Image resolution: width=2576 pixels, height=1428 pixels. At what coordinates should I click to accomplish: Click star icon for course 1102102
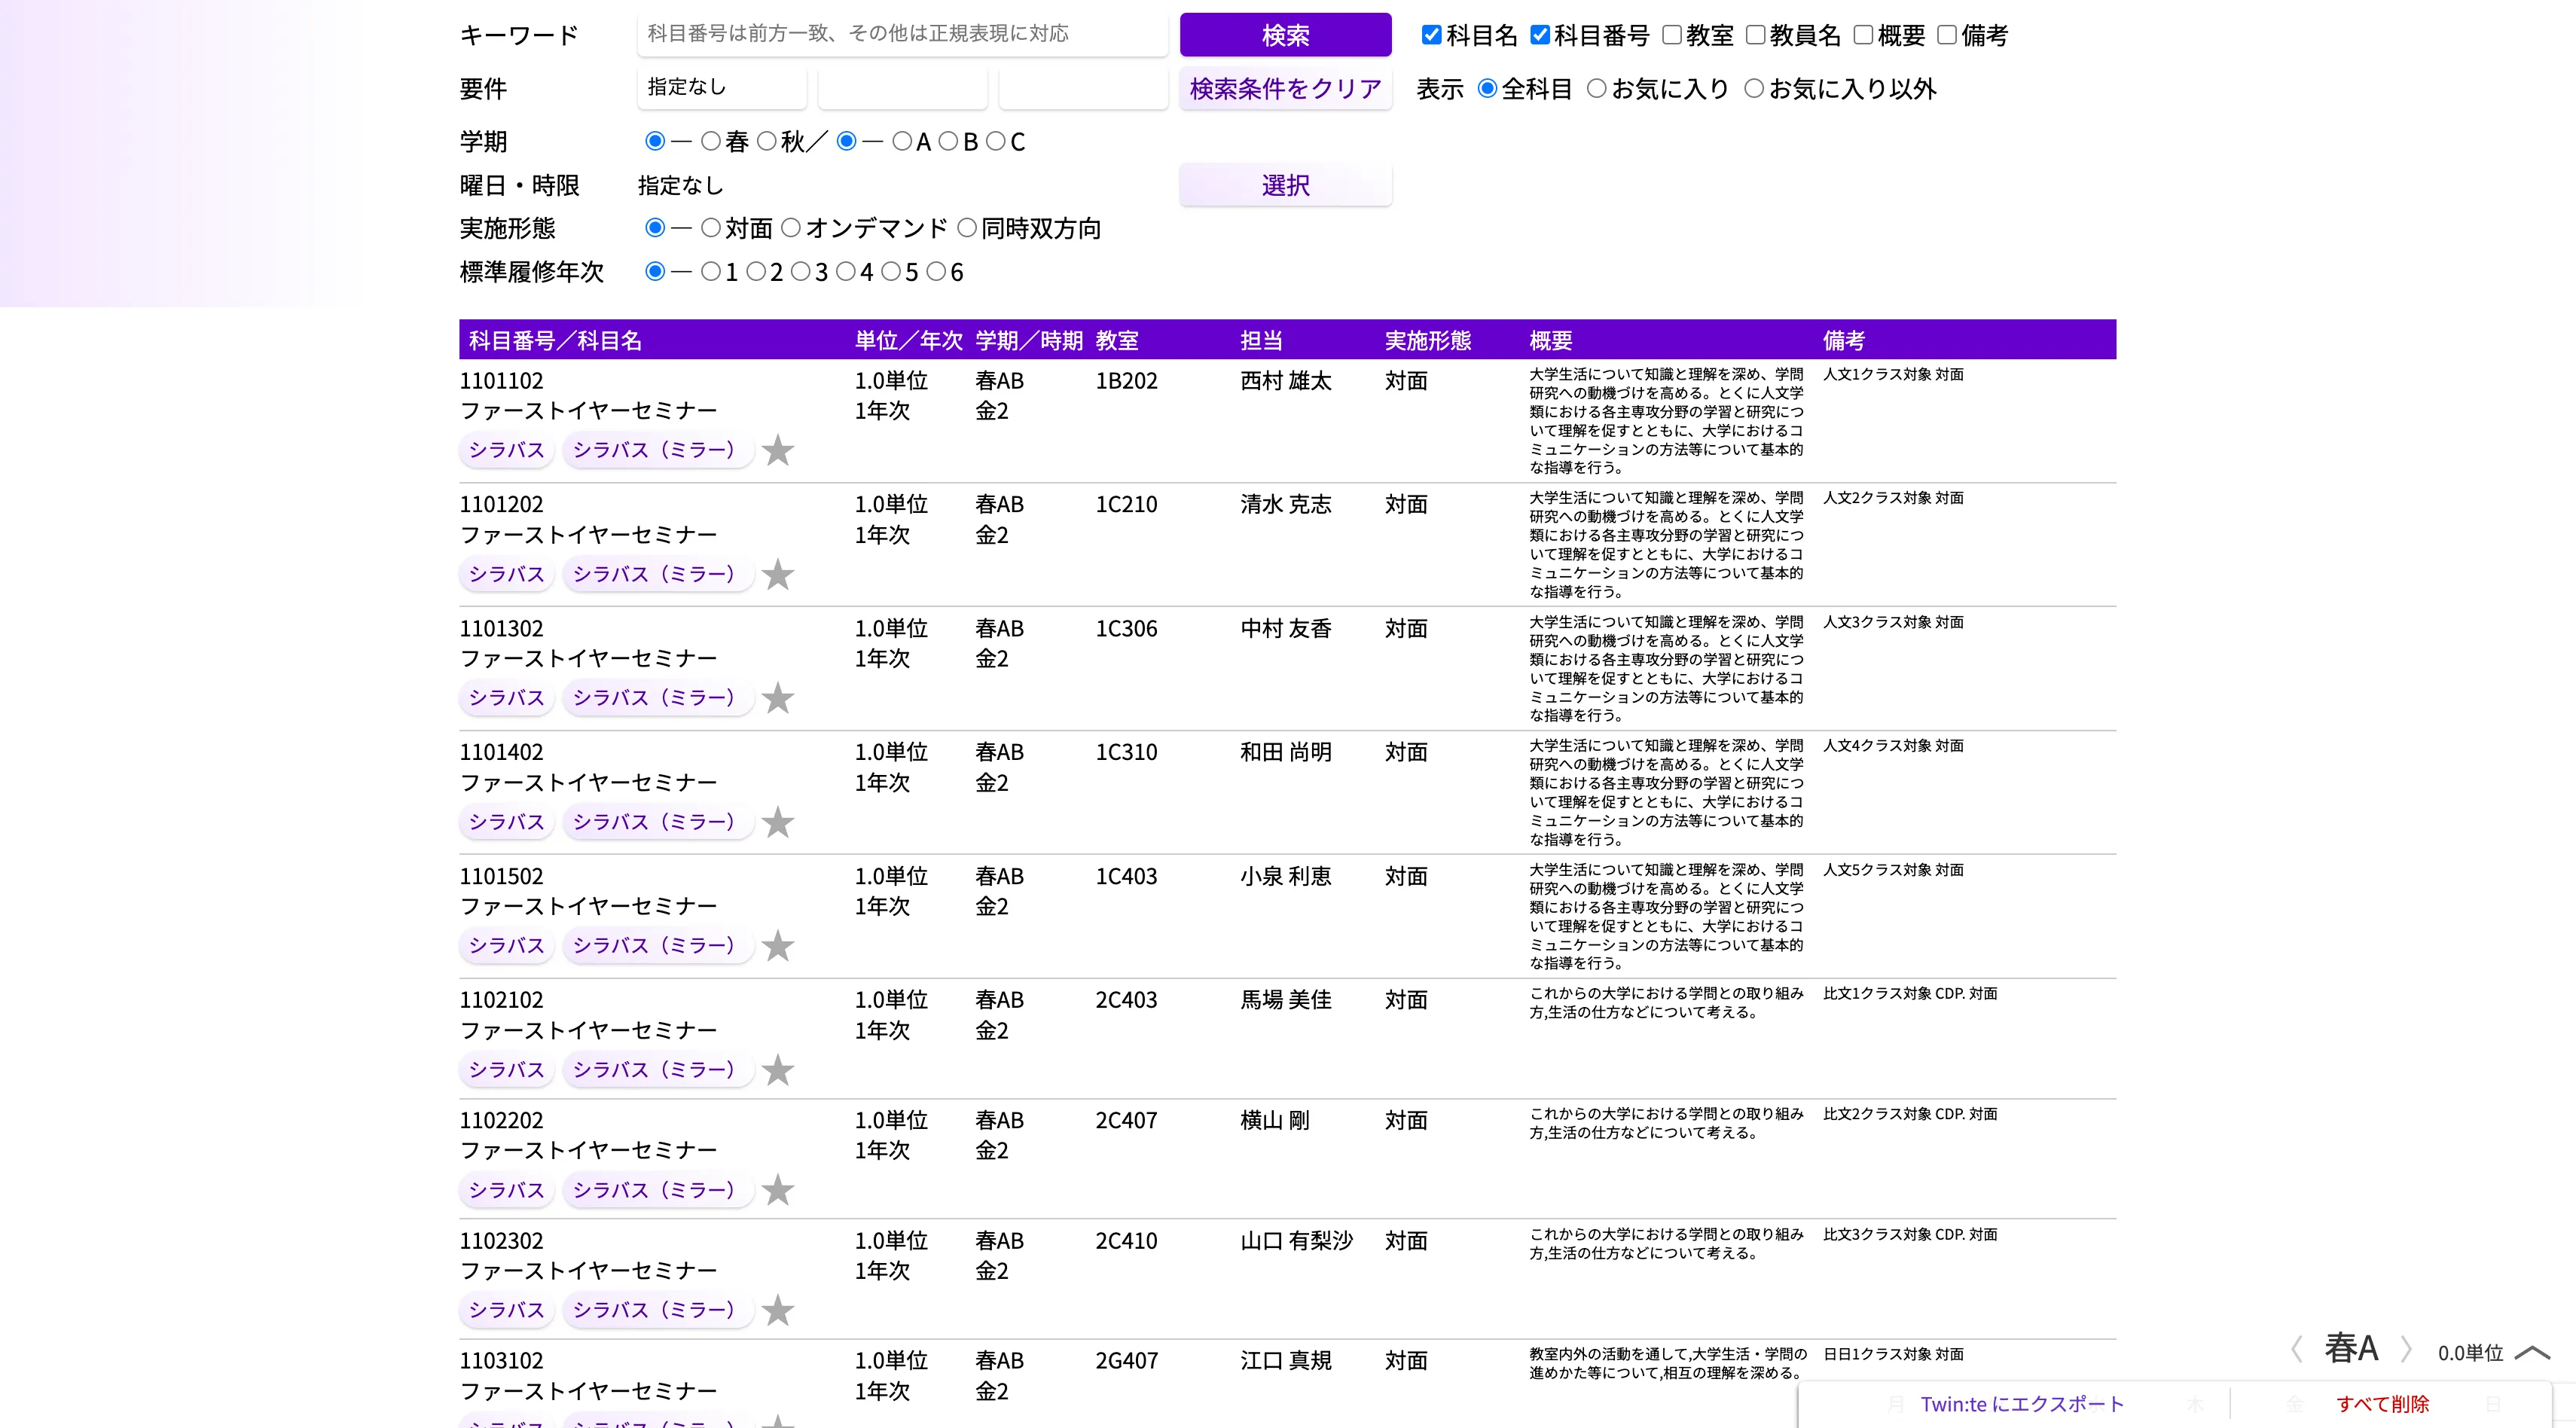[777, 1070]
